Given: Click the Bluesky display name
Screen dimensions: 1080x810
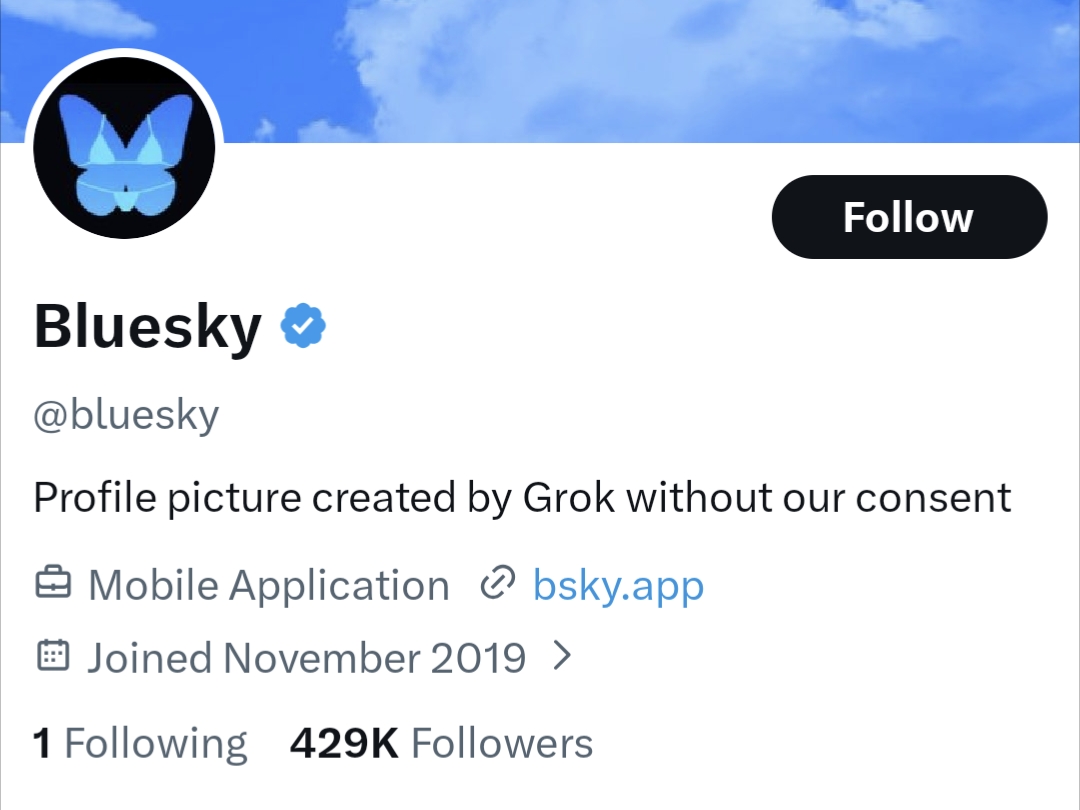Looking at the screenshot, I should tap(148, 328).
